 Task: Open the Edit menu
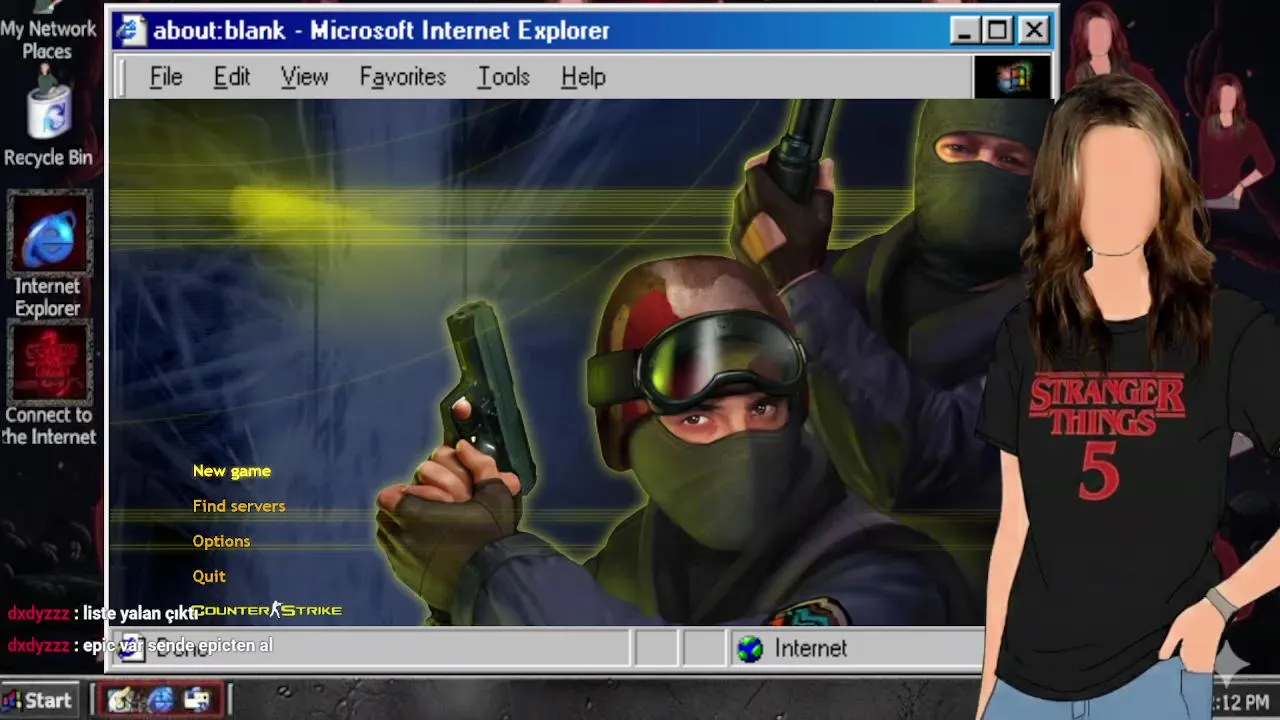click(231, 77)
